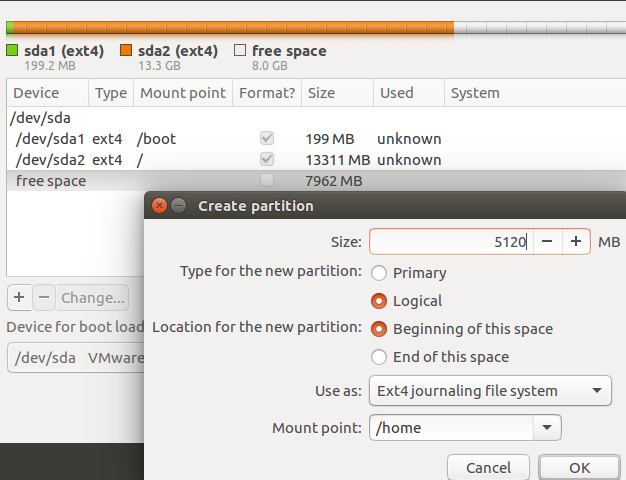Open the Use as filesystem dropdown

coord(490,391)
